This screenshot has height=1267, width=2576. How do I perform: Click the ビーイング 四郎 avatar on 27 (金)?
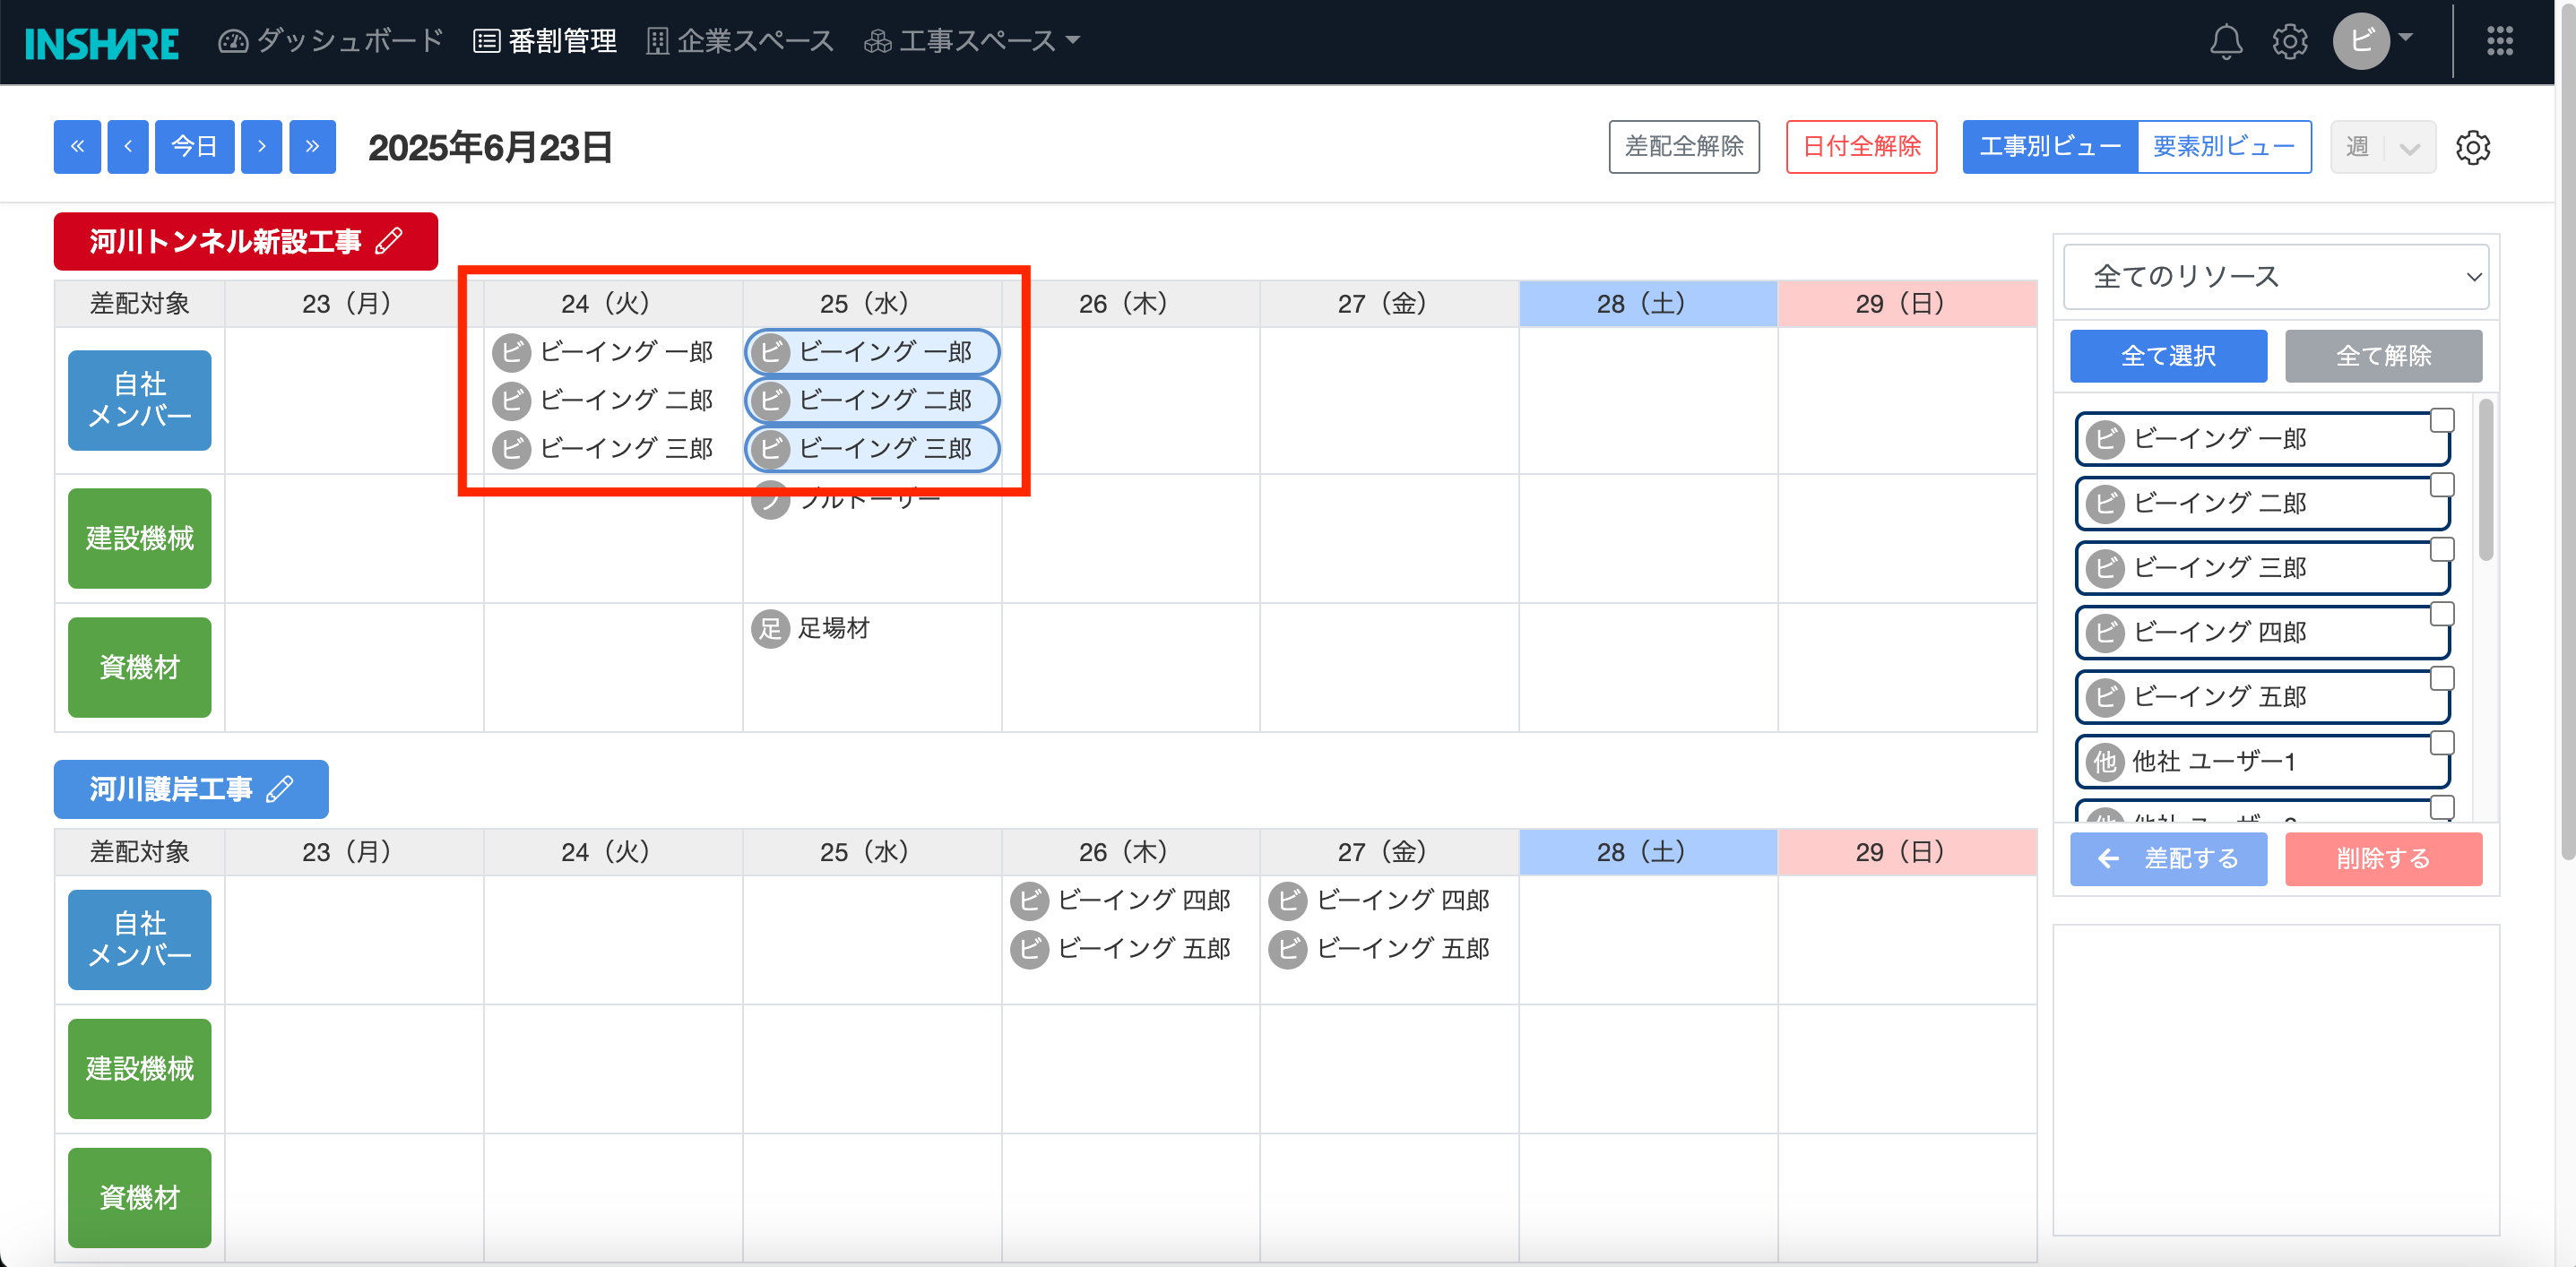coord(1288,900)
